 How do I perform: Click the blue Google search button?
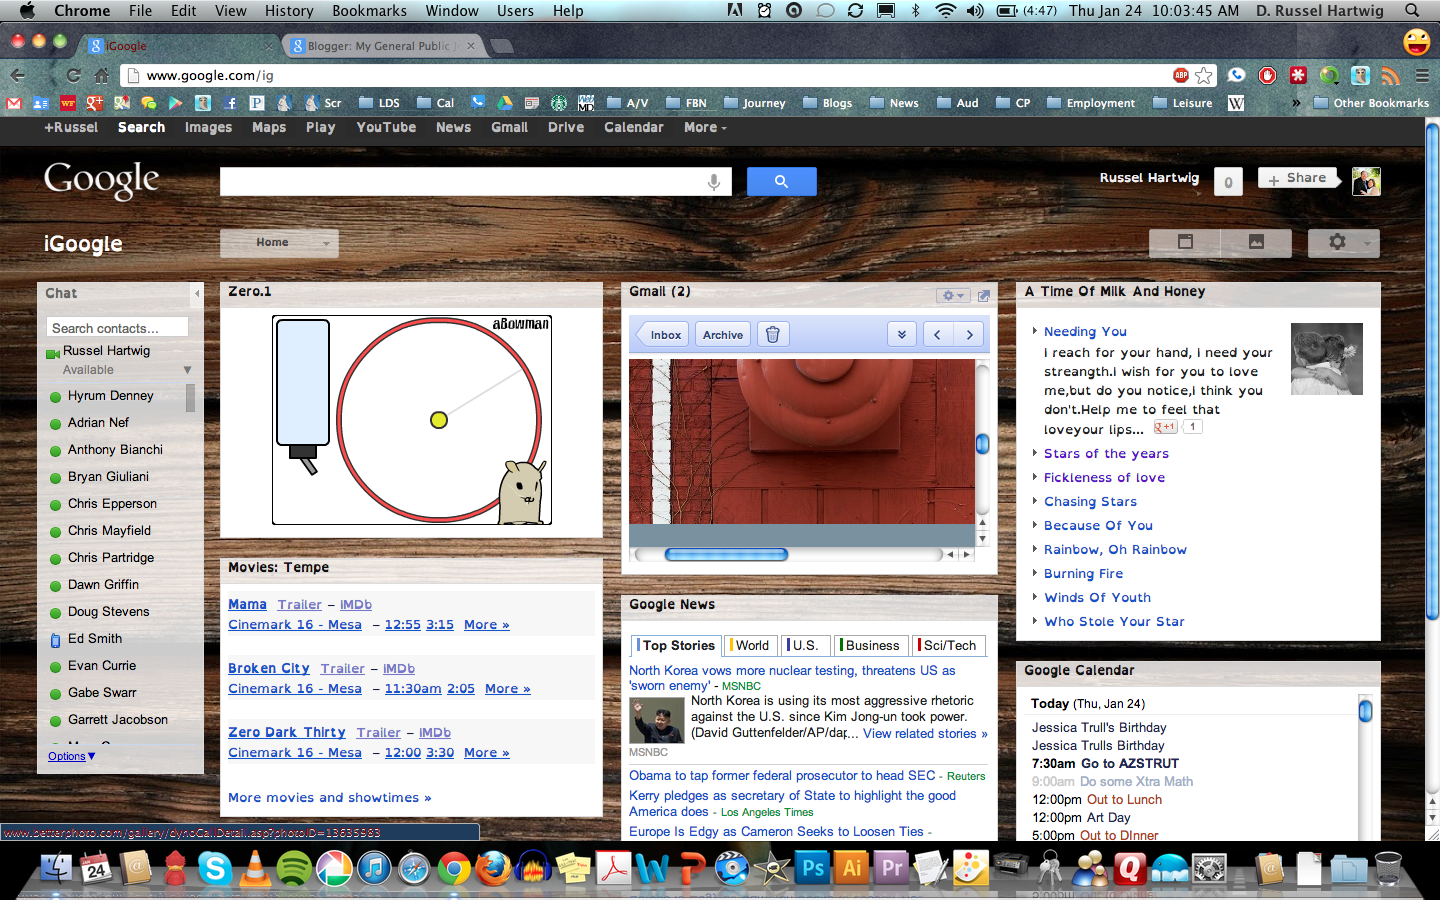pos(782,182)
